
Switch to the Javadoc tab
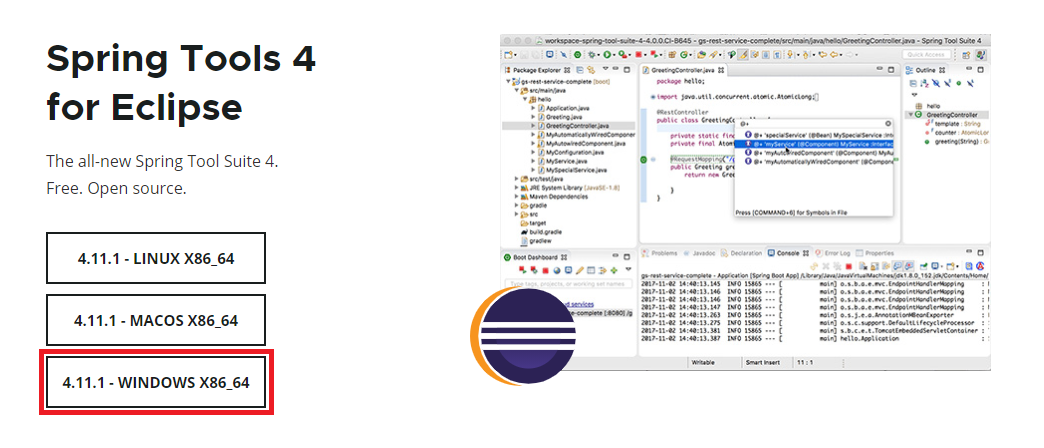(699, 253)
